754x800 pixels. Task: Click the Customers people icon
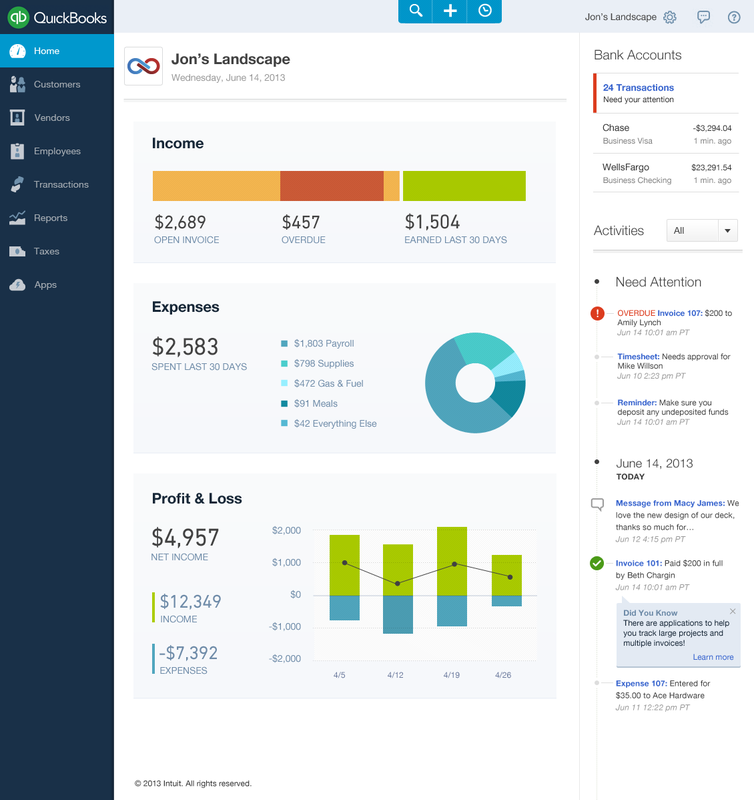[17, 84]
